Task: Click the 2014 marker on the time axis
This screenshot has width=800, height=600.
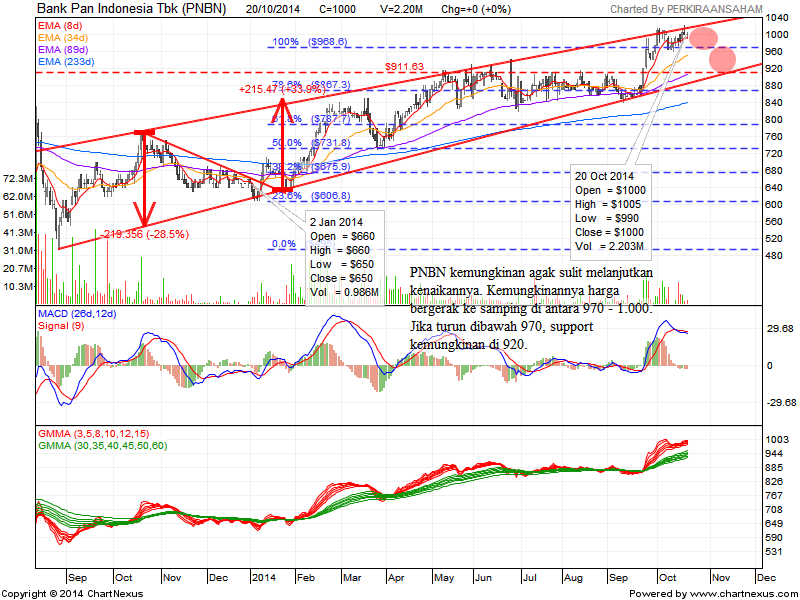Action: pos(262,577)
